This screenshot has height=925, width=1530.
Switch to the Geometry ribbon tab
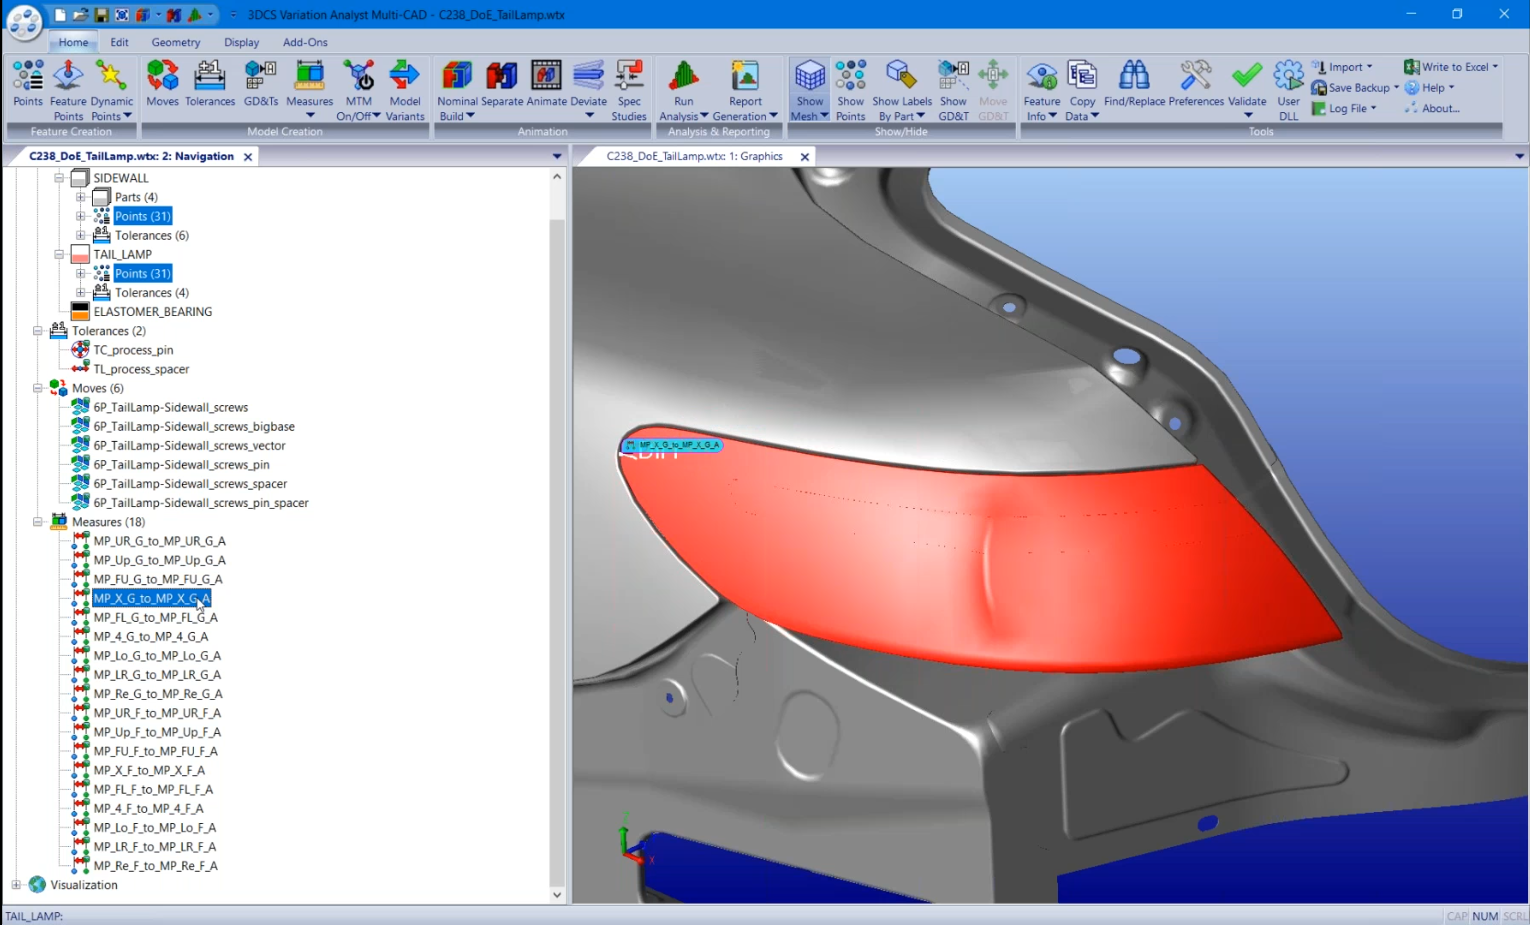pos(175,42)
